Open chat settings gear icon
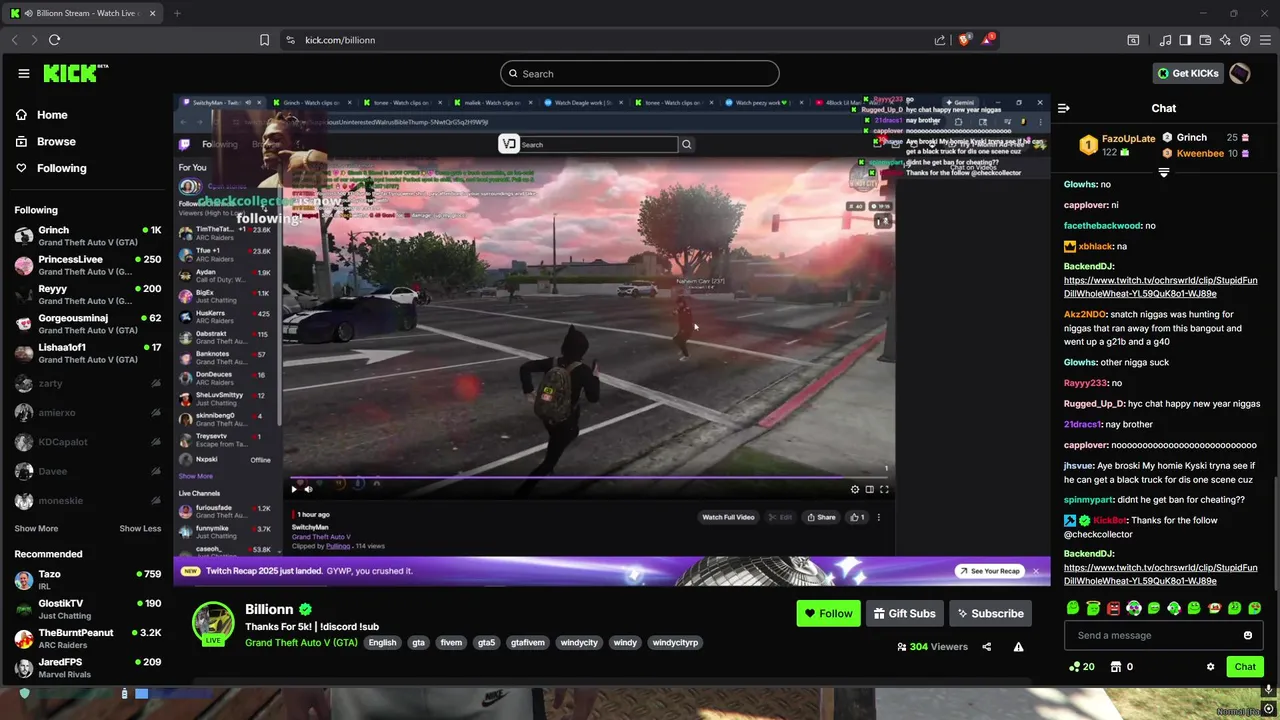This screenshot has height=720, width=1280. [x=1210, y=667]
